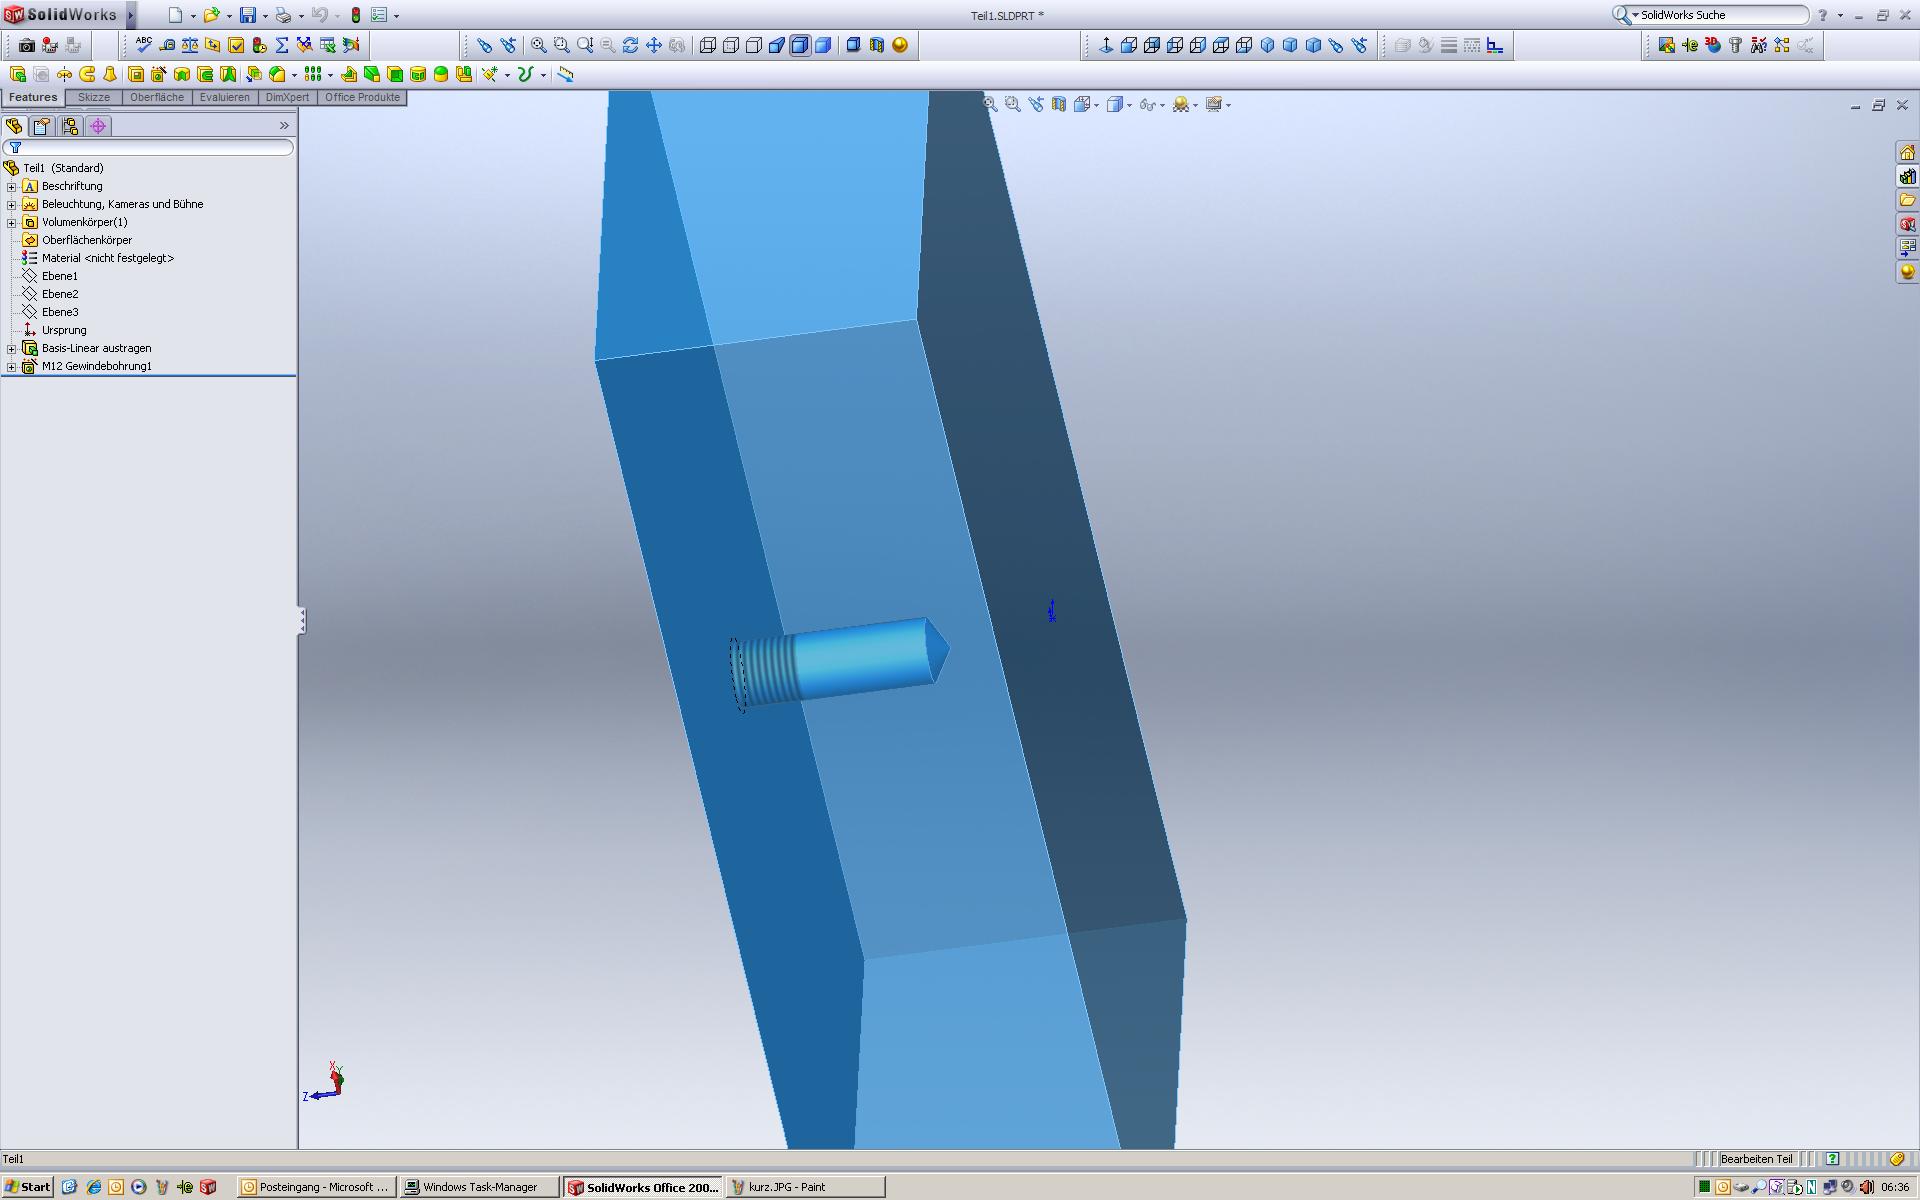Switch to the Skizze tab
The width and height of the screenshot is (1920, 1200).
[94, 97]
